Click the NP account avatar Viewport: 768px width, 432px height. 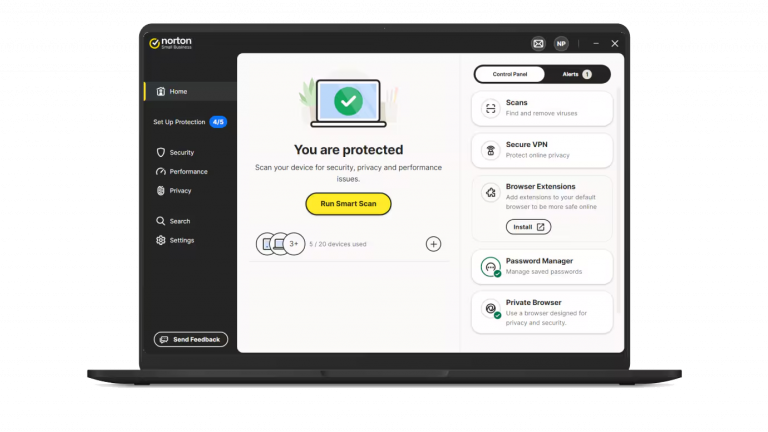tap(561, 44)
